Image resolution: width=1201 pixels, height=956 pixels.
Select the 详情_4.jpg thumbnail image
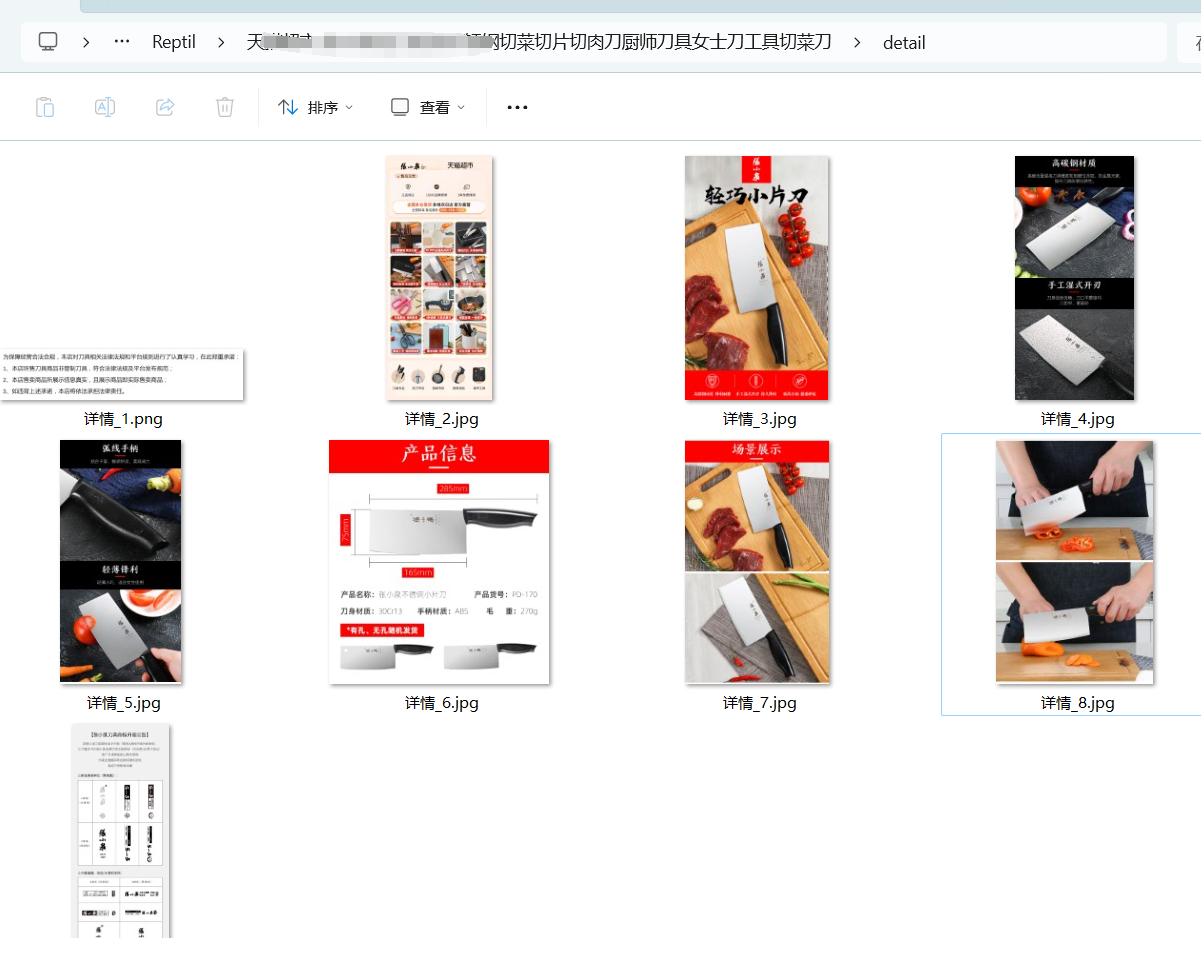pos(1075,278)
